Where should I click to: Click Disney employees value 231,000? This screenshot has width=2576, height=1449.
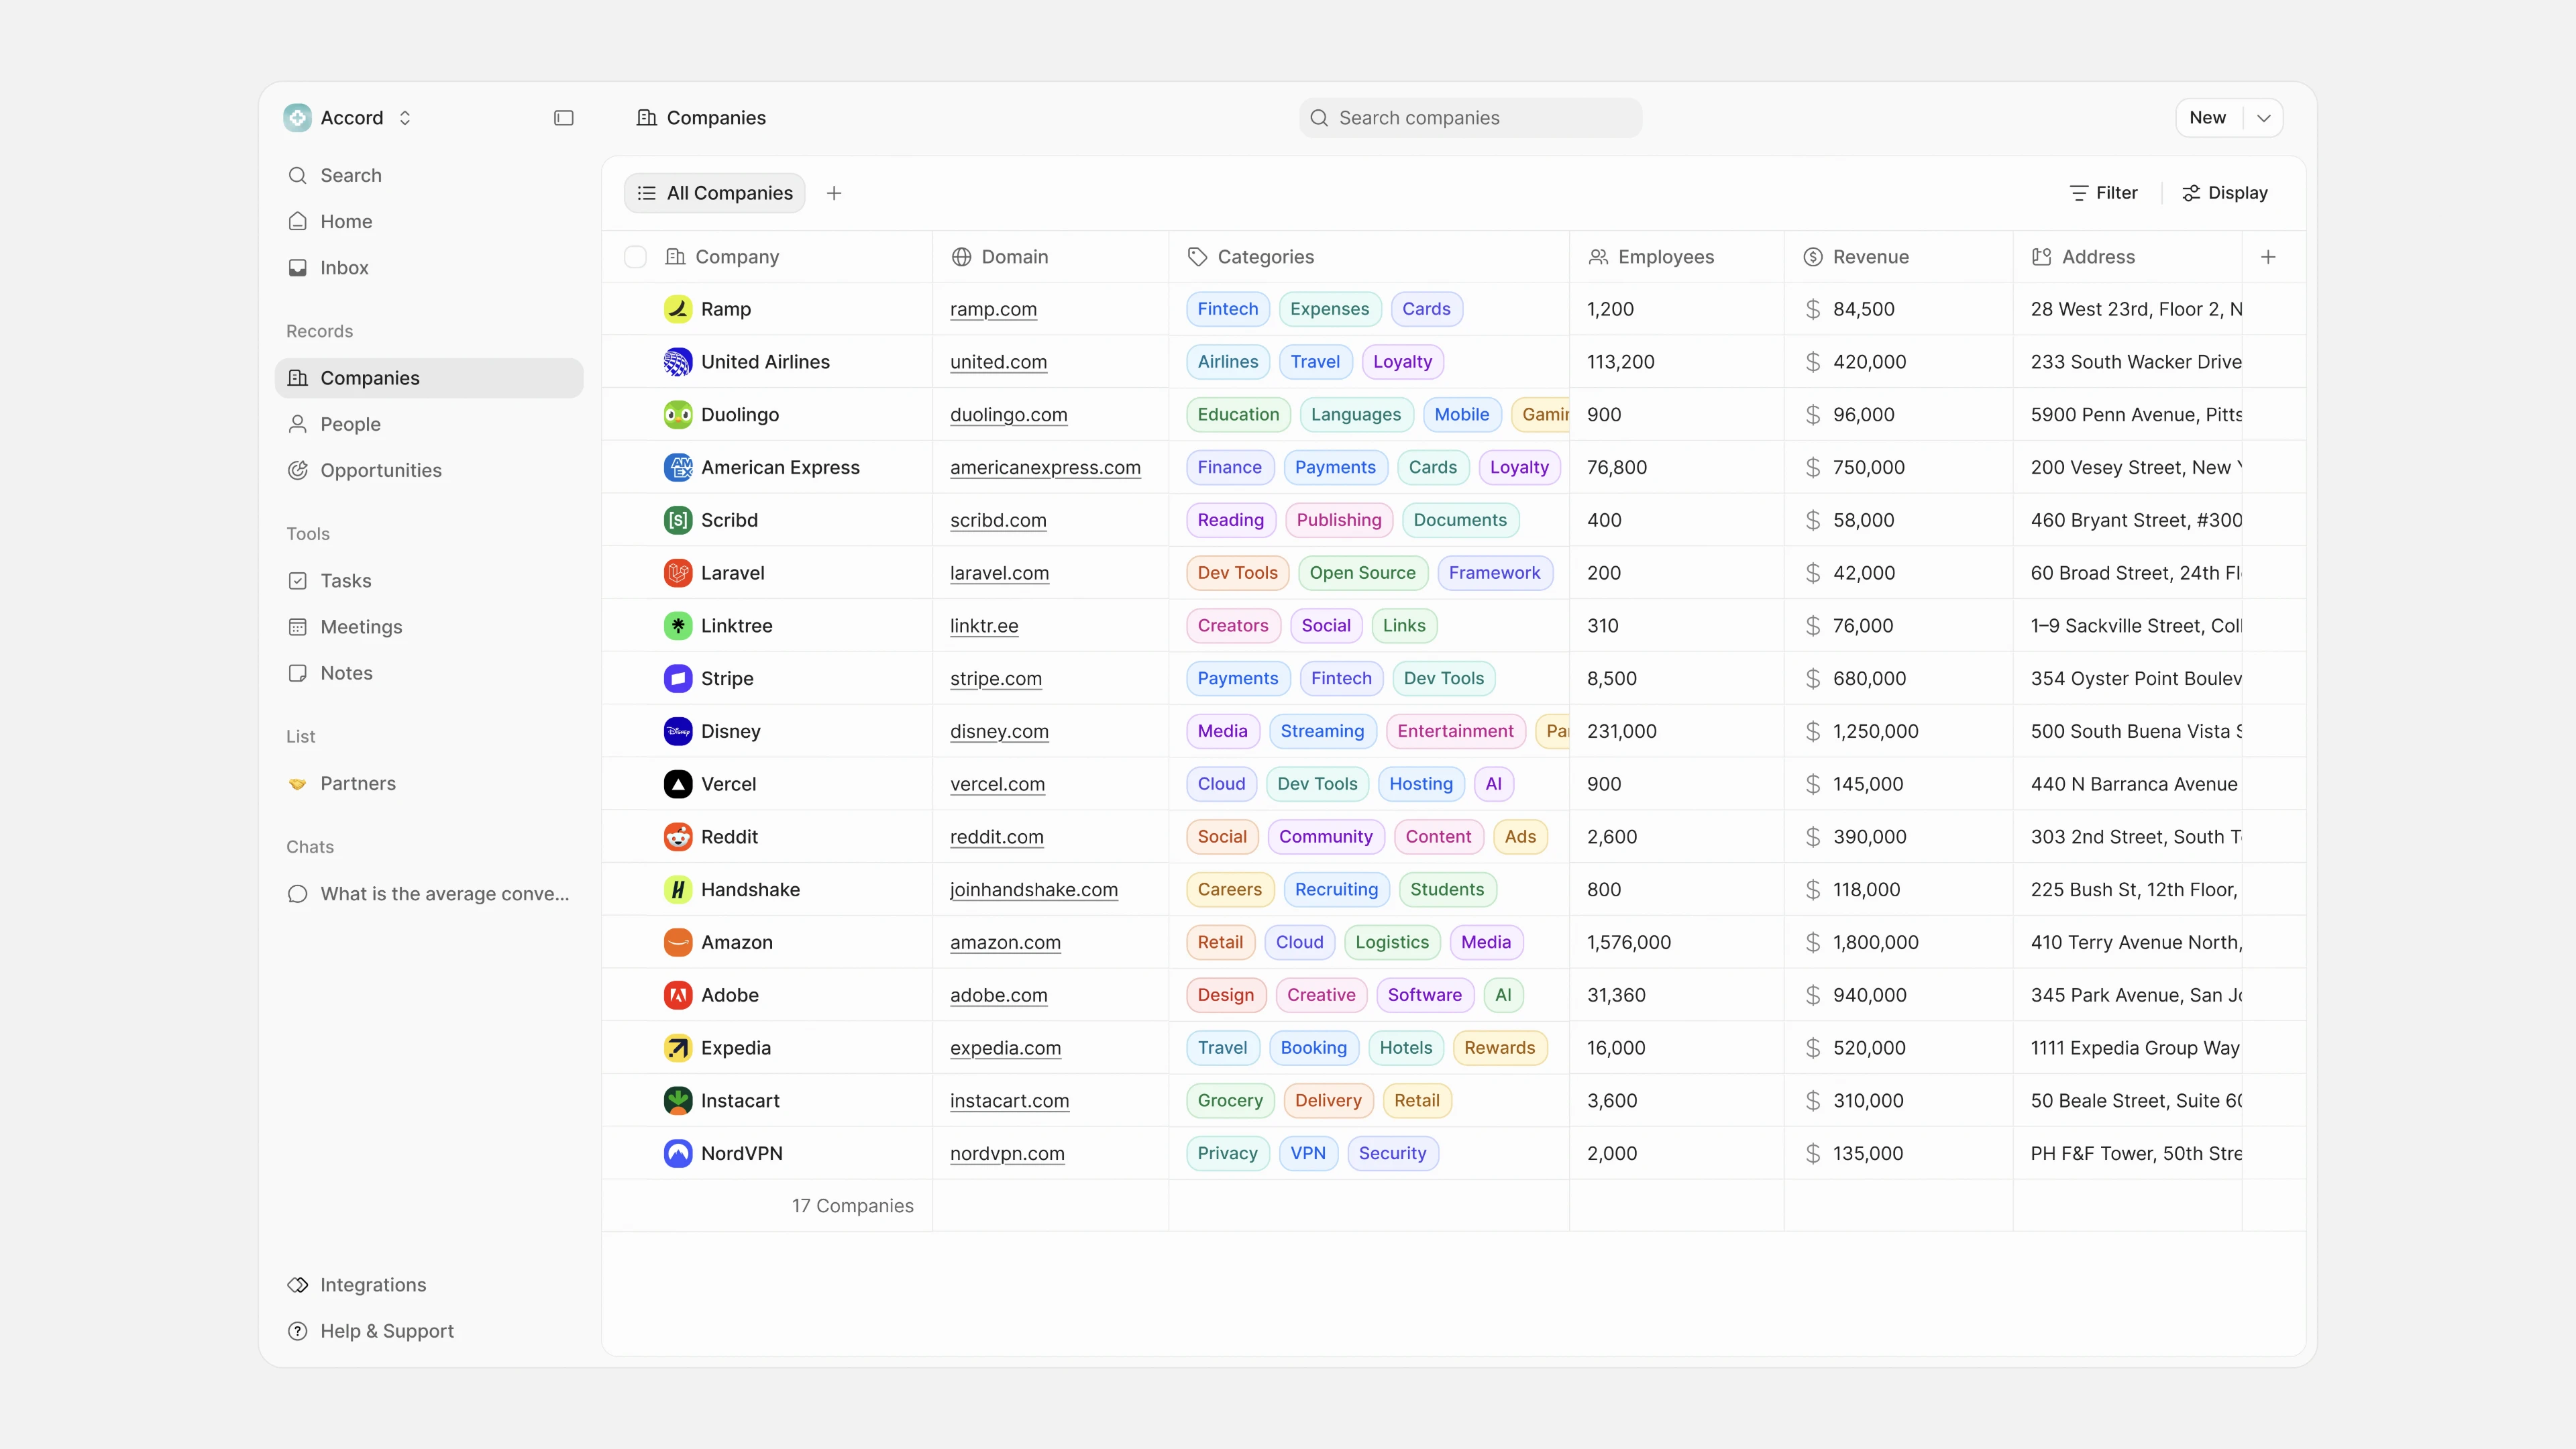(1622, 731)
